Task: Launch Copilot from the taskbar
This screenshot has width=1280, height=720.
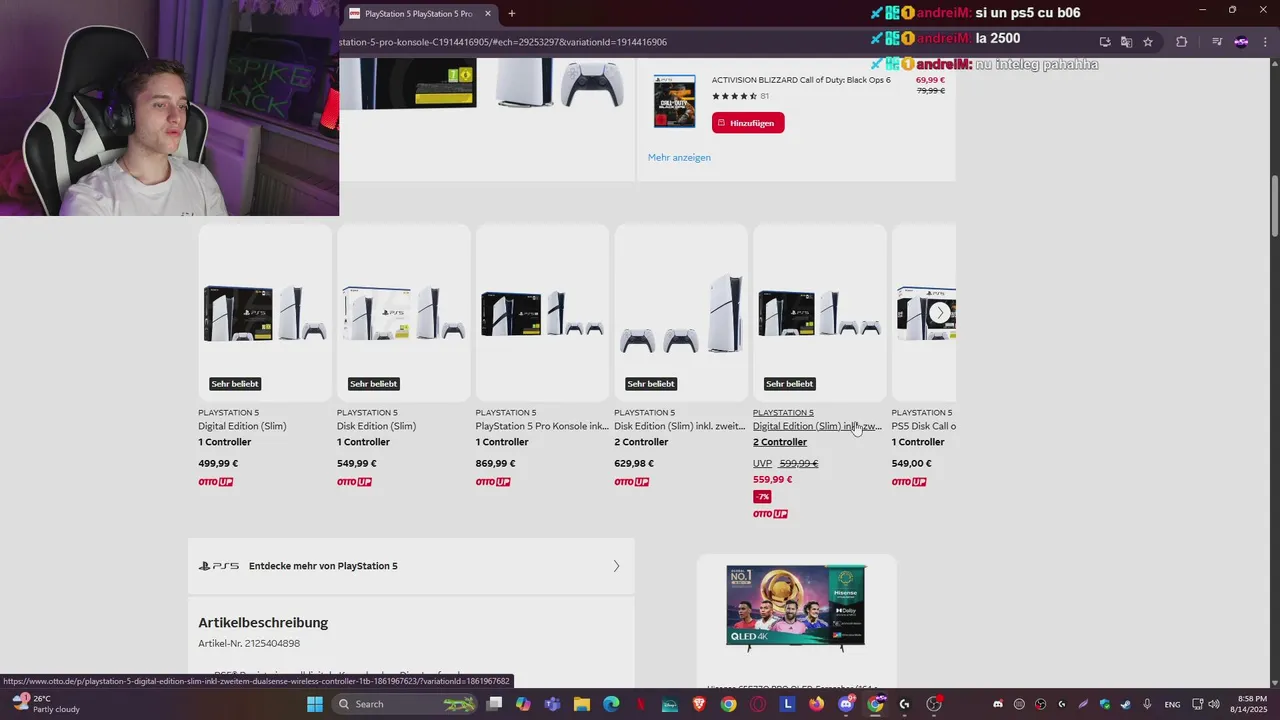Action: click(x=523, y=704)
